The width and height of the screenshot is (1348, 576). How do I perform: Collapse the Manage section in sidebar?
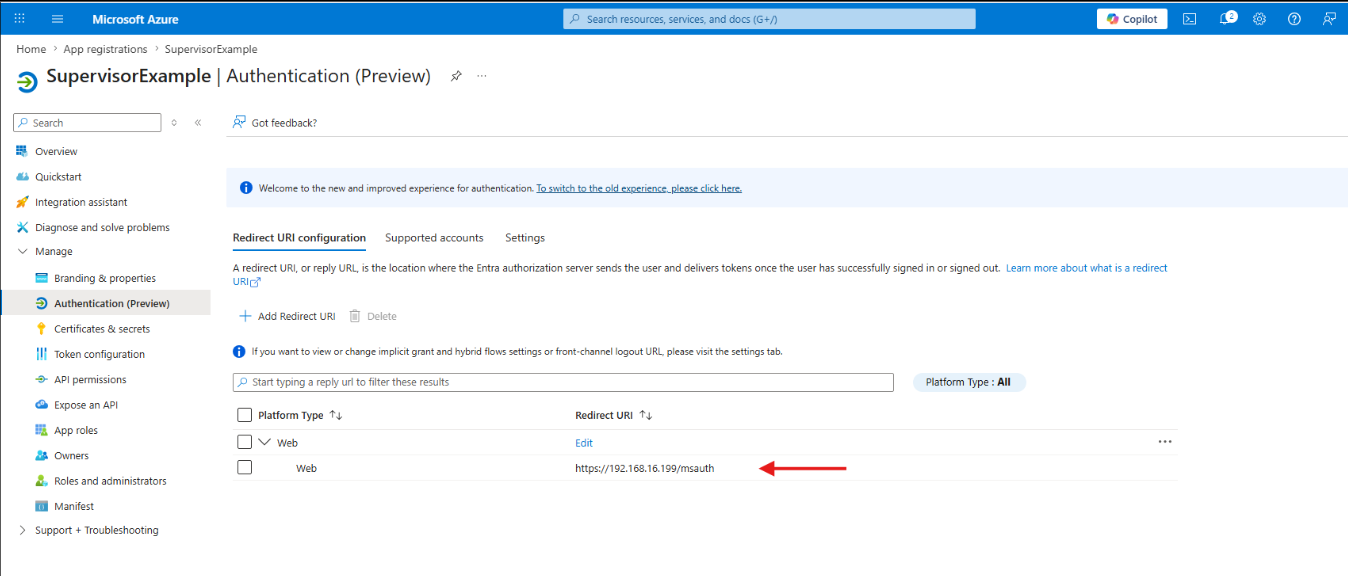[22, 252]
